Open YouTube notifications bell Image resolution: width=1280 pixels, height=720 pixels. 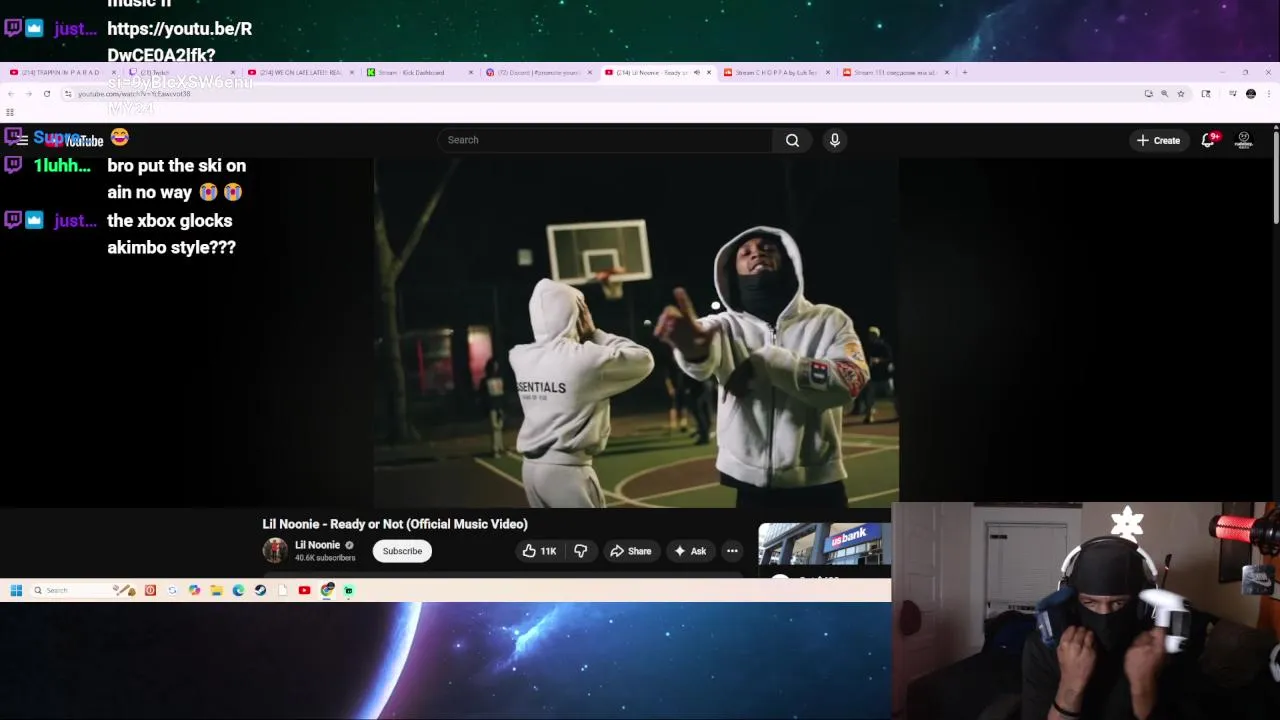point(1208,140)
